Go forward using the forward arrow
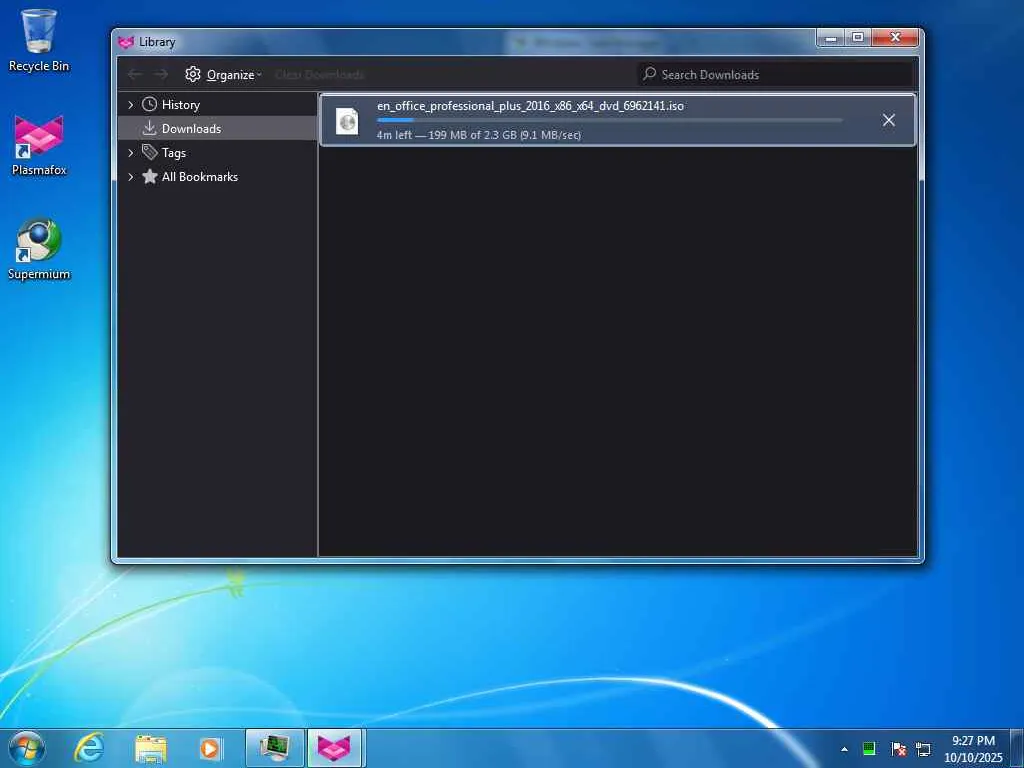The height and width of the screenshot is (768, 1024). pos(161,74)
